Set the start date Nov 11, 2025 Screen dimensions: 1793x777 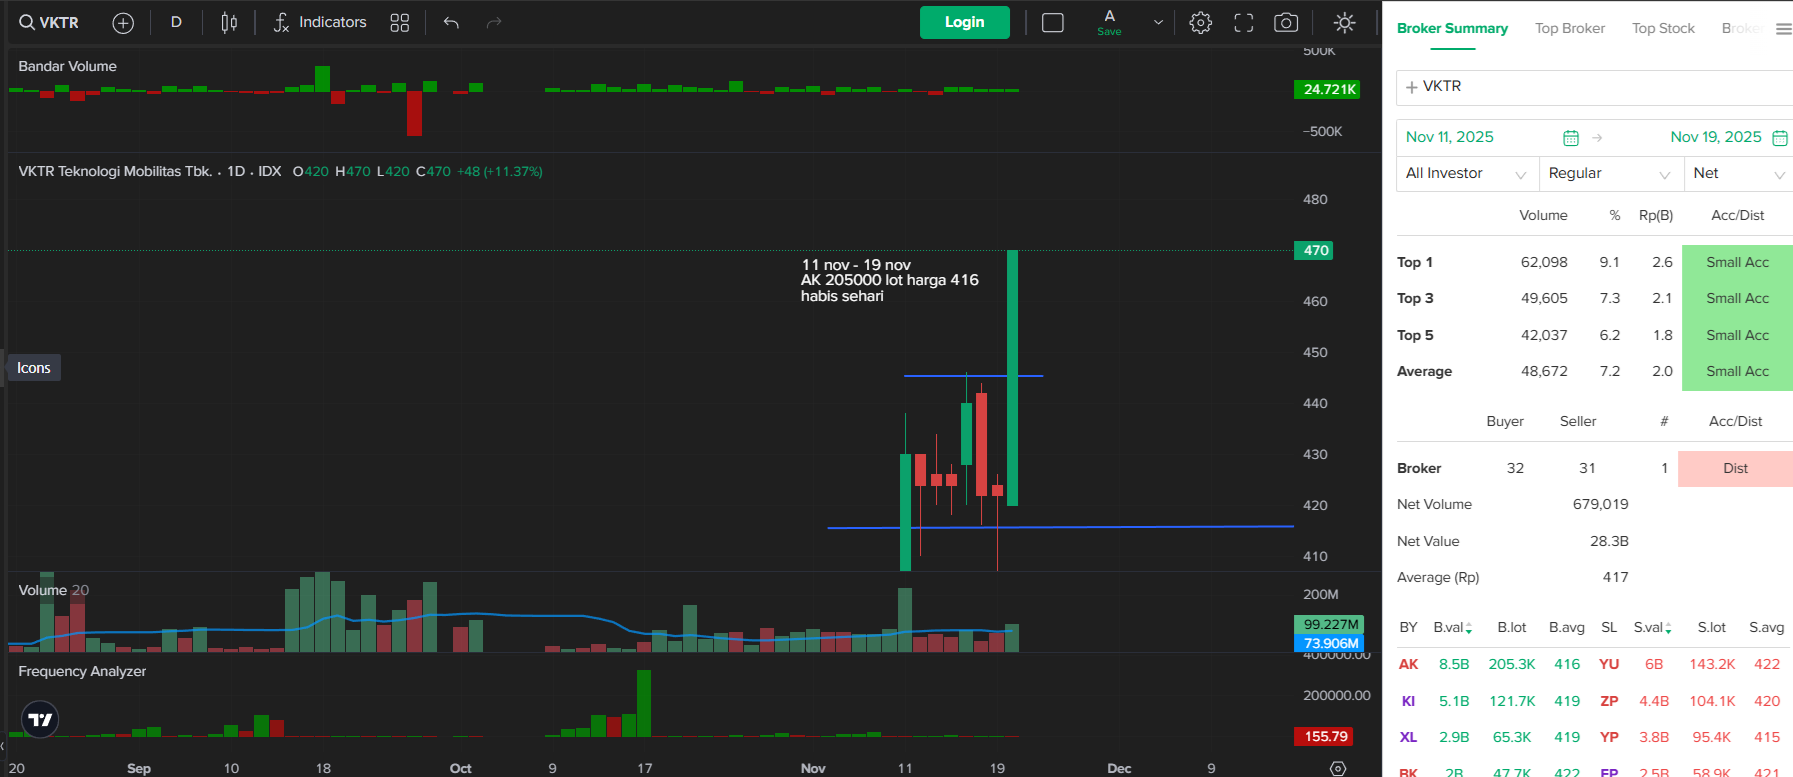pyautogui.click(x=1450, y=137)
